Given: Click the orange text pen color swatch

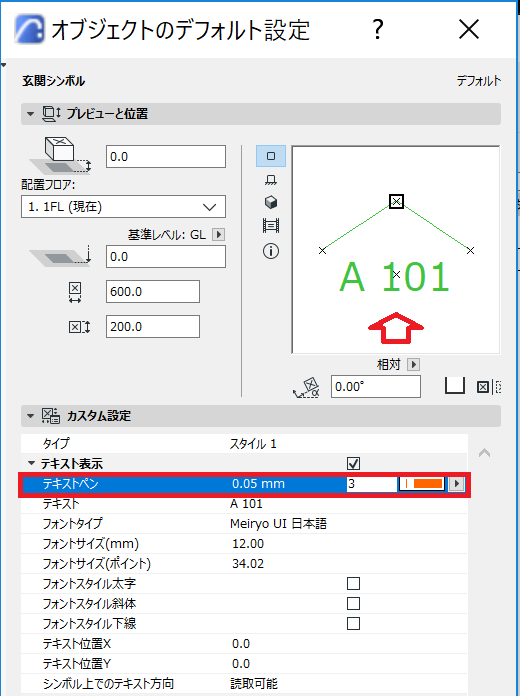Looking at the screenshot, I should pos(421,483).
